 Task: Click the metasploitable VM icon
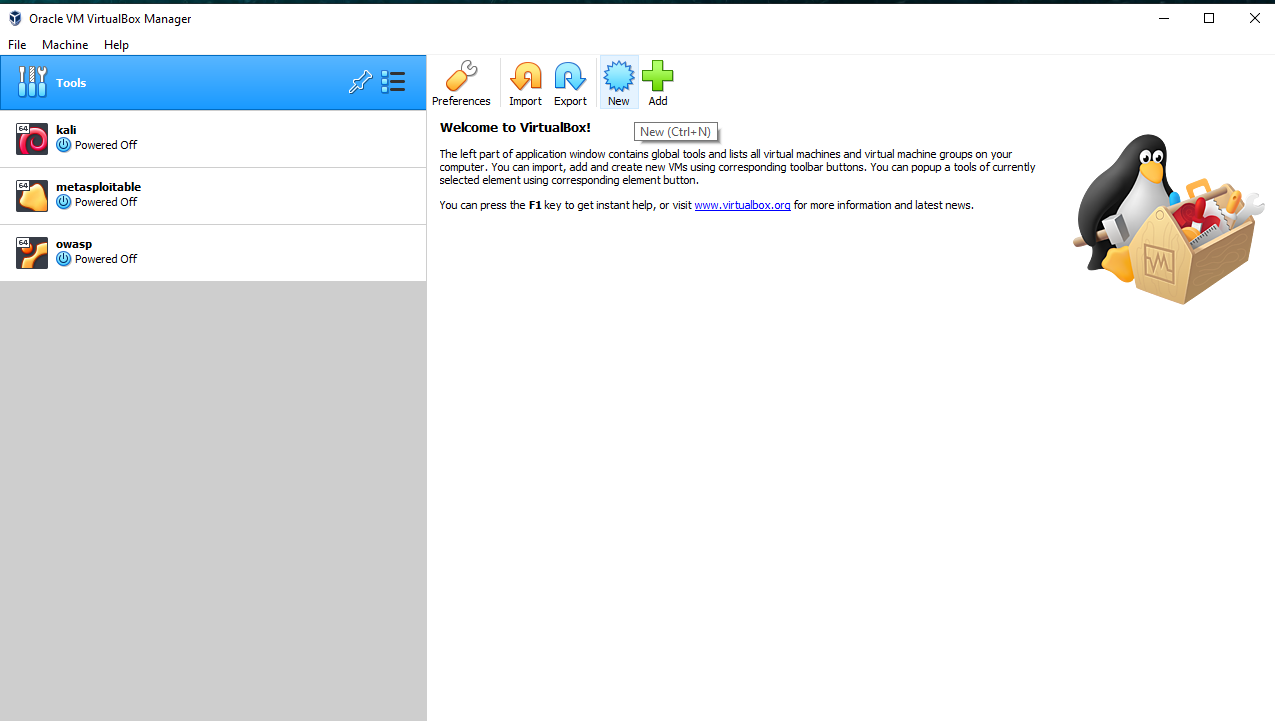32,196
